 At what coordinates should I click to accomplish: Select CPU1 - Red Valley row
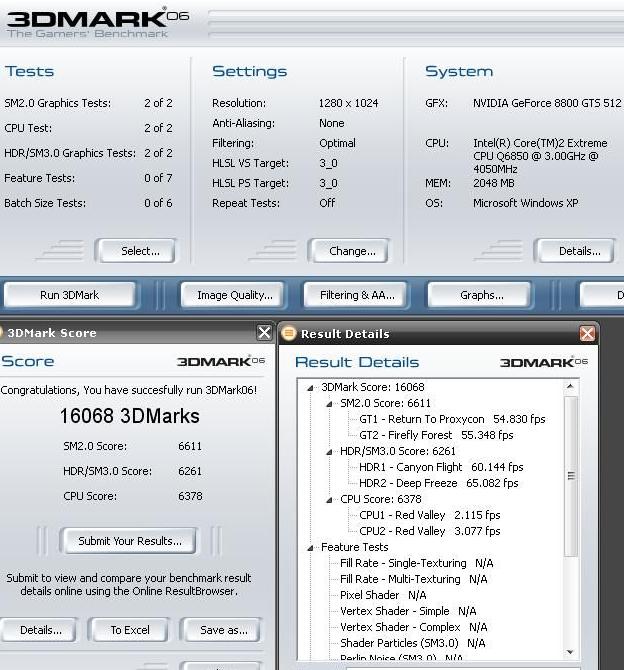[430, 515]
